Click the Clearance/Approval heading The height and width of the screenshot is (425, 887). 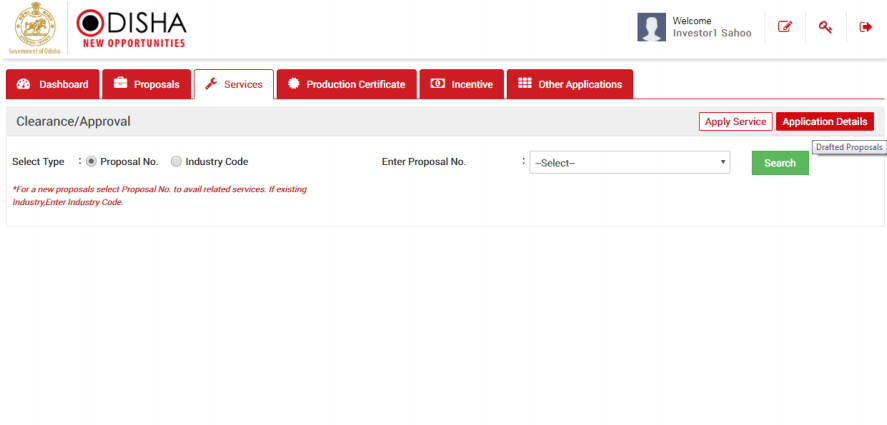74,122
